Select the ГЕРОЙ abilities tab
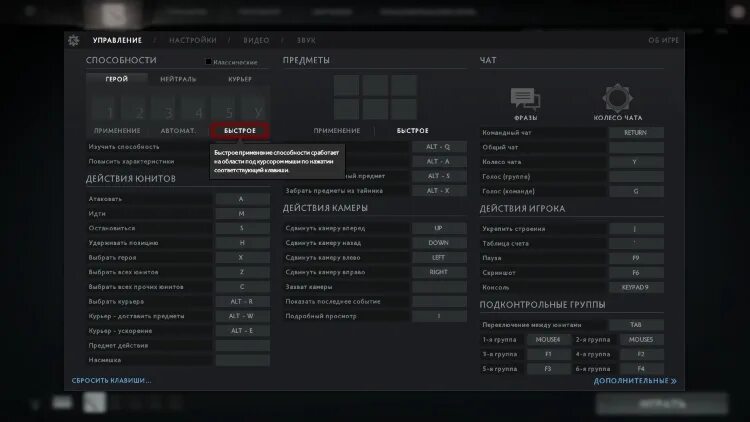 point(117,79)
